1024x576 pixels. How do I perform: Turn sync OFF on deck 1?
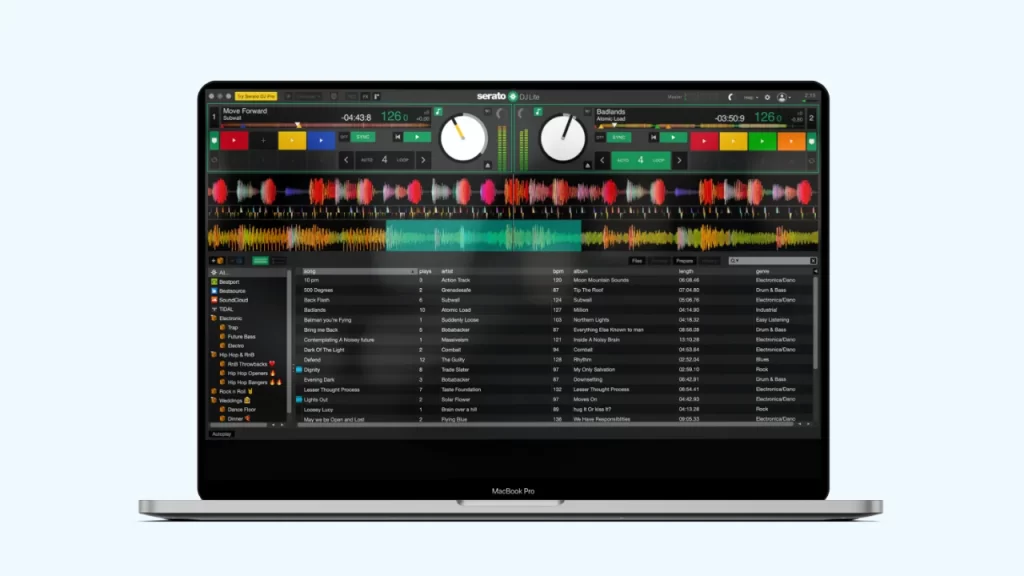(x=344, y=137)
